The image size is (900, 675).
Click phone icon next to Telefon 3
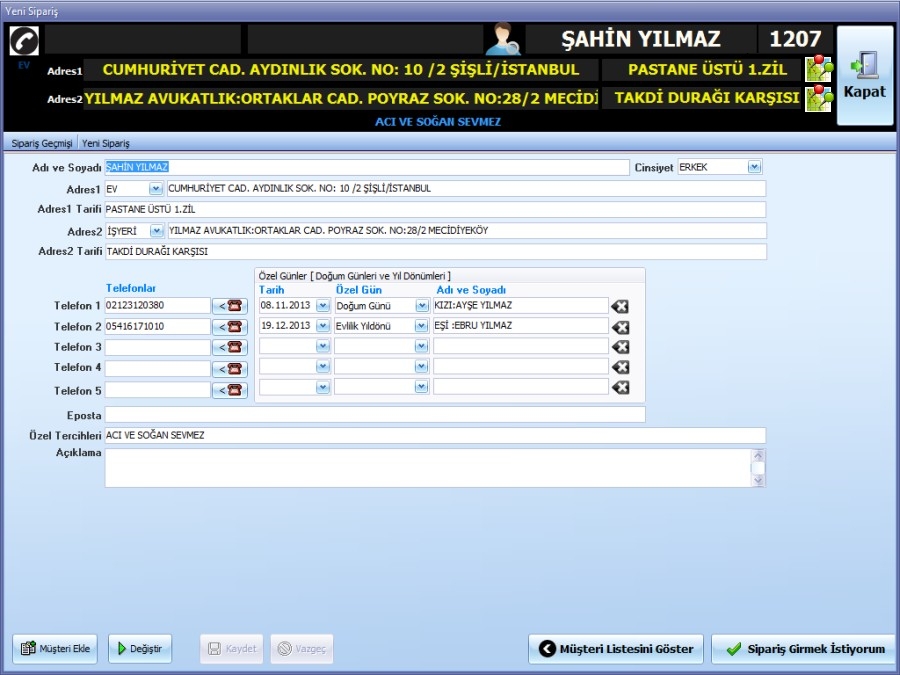(230, 347)
